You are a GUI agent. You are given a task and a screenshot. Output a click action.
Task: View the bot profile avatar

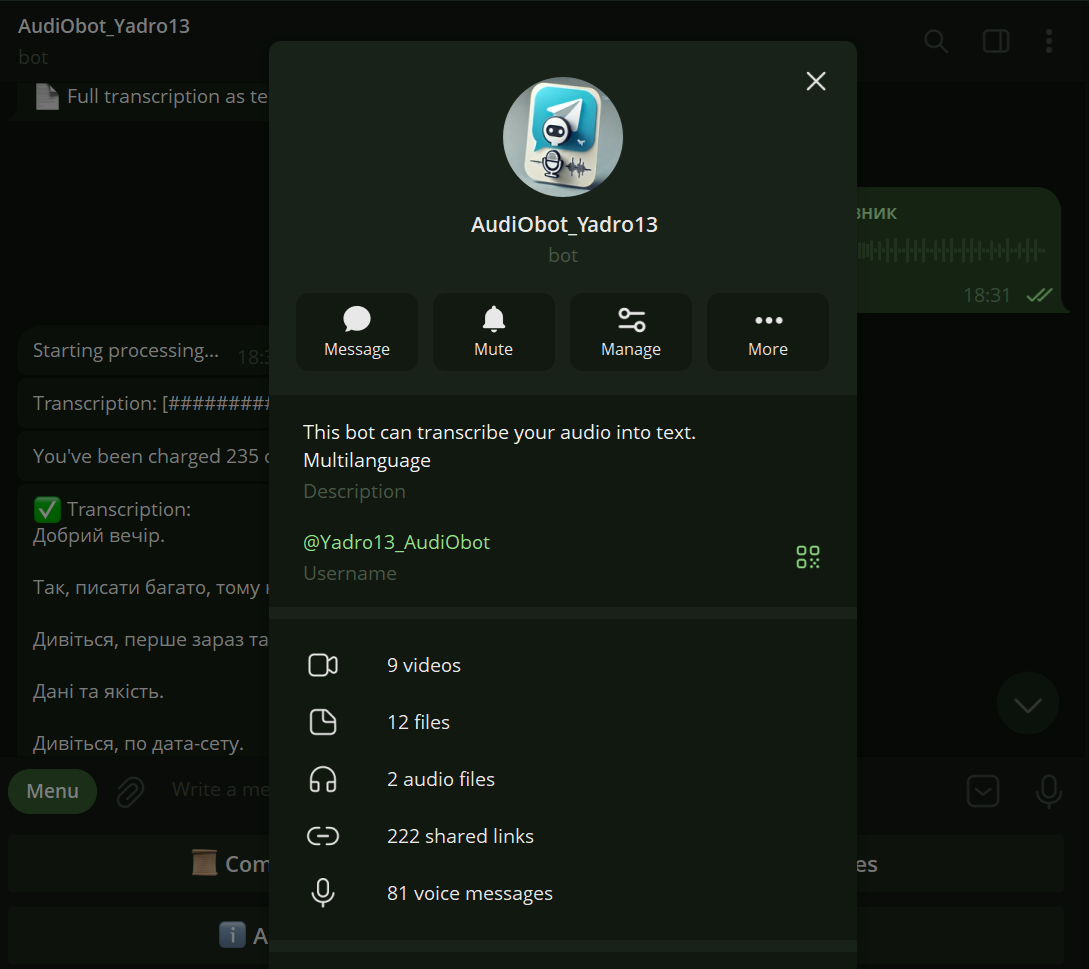click(x=563, y=137)
